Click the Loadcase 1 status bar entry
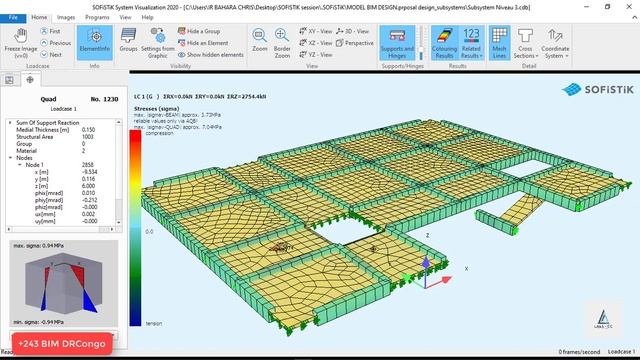This screenshot has height=360, width=640. (622, 351)
